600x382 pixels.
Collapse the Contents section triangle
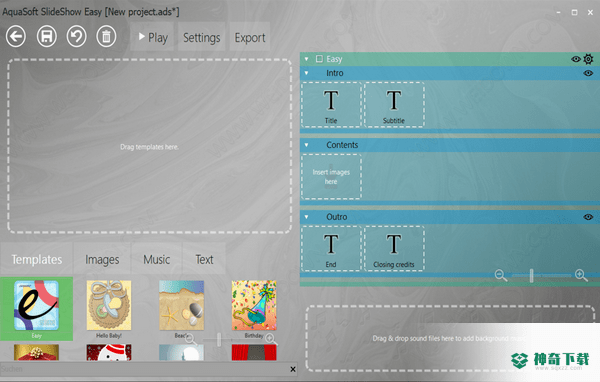click(307, 145)
